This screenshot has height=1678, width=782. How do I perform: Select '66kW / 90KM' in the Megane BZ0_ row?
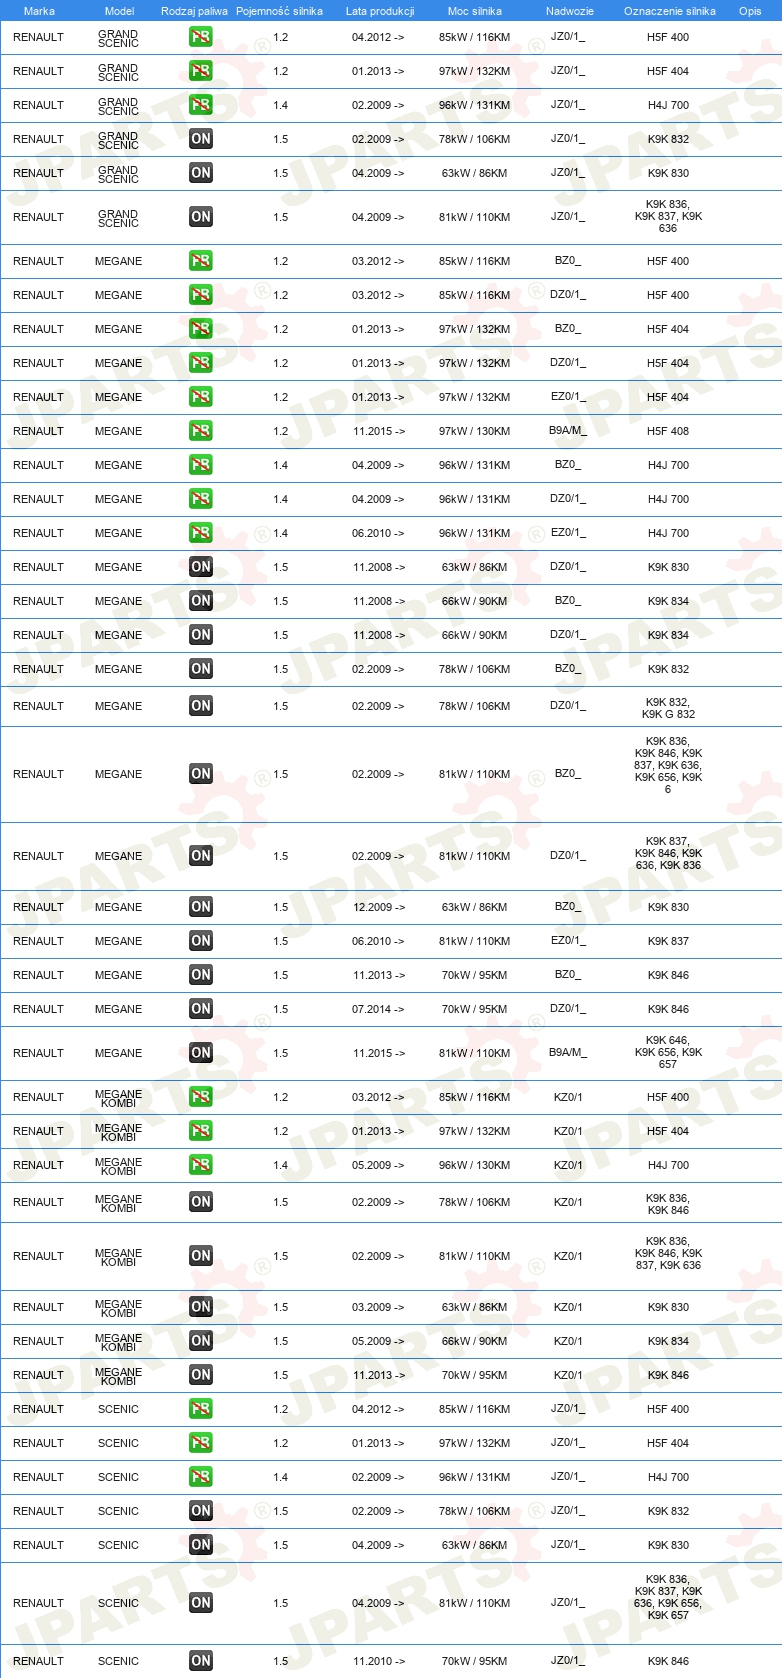coord(474,601)
